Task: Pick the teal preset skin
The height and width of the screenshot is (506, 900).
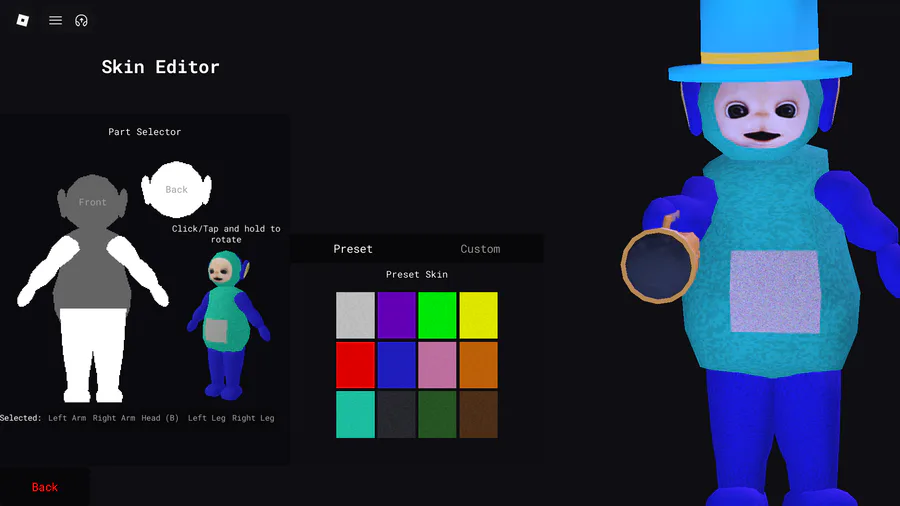Action: (x=355, y=415)
